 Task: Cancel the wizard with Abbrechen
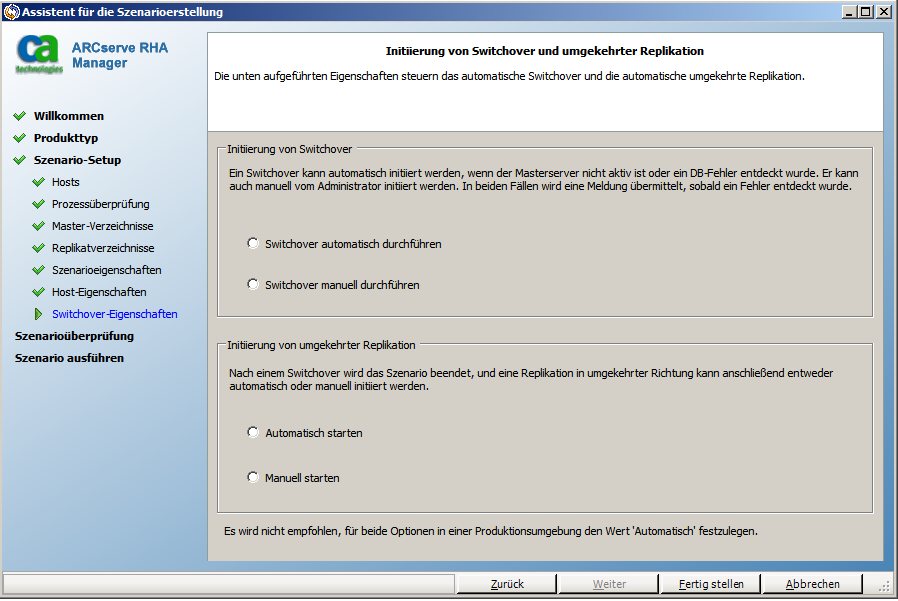click(812, 584)
